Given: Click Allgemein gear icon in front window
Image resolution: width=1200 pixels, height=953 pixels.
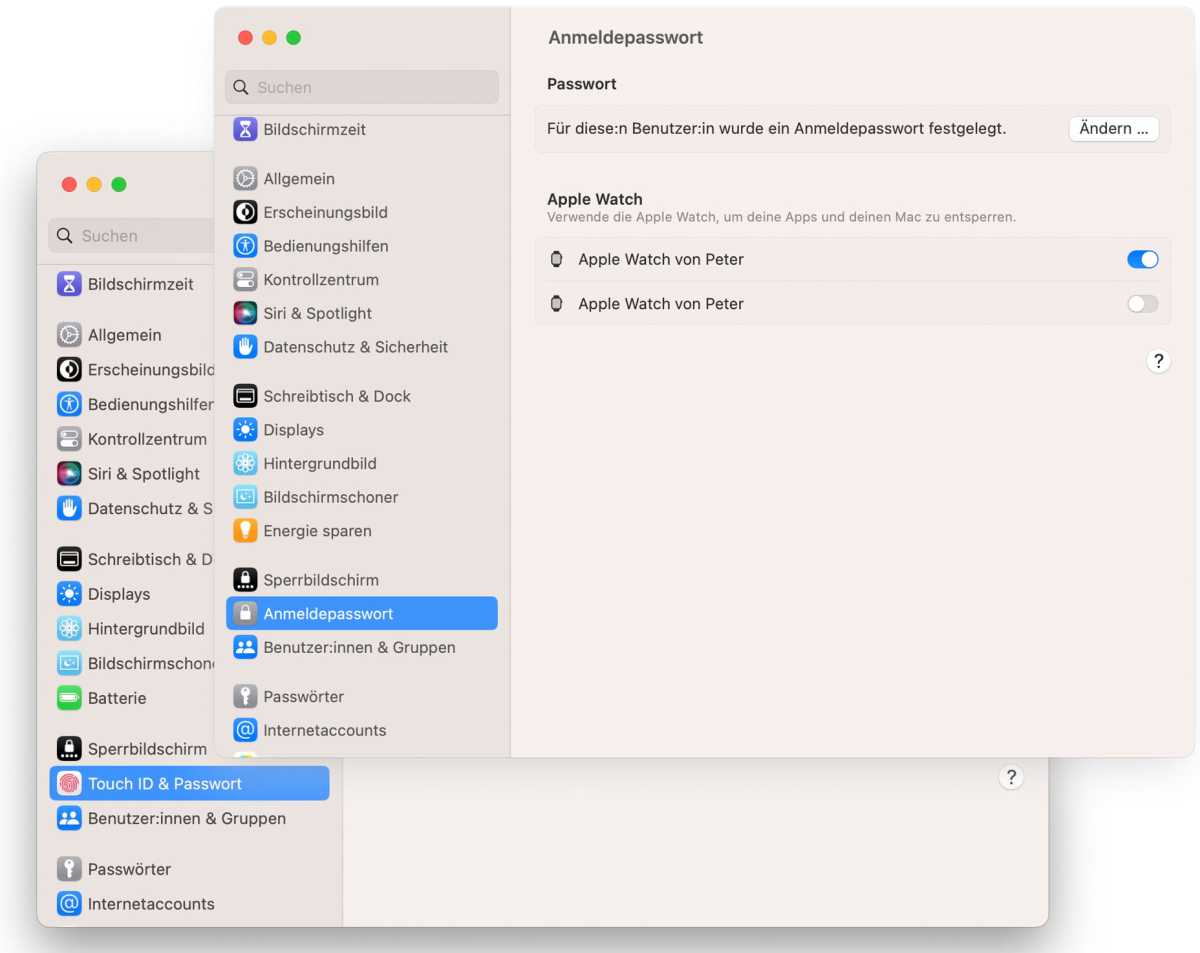Looking at the screenshot, I should (245, 179).
